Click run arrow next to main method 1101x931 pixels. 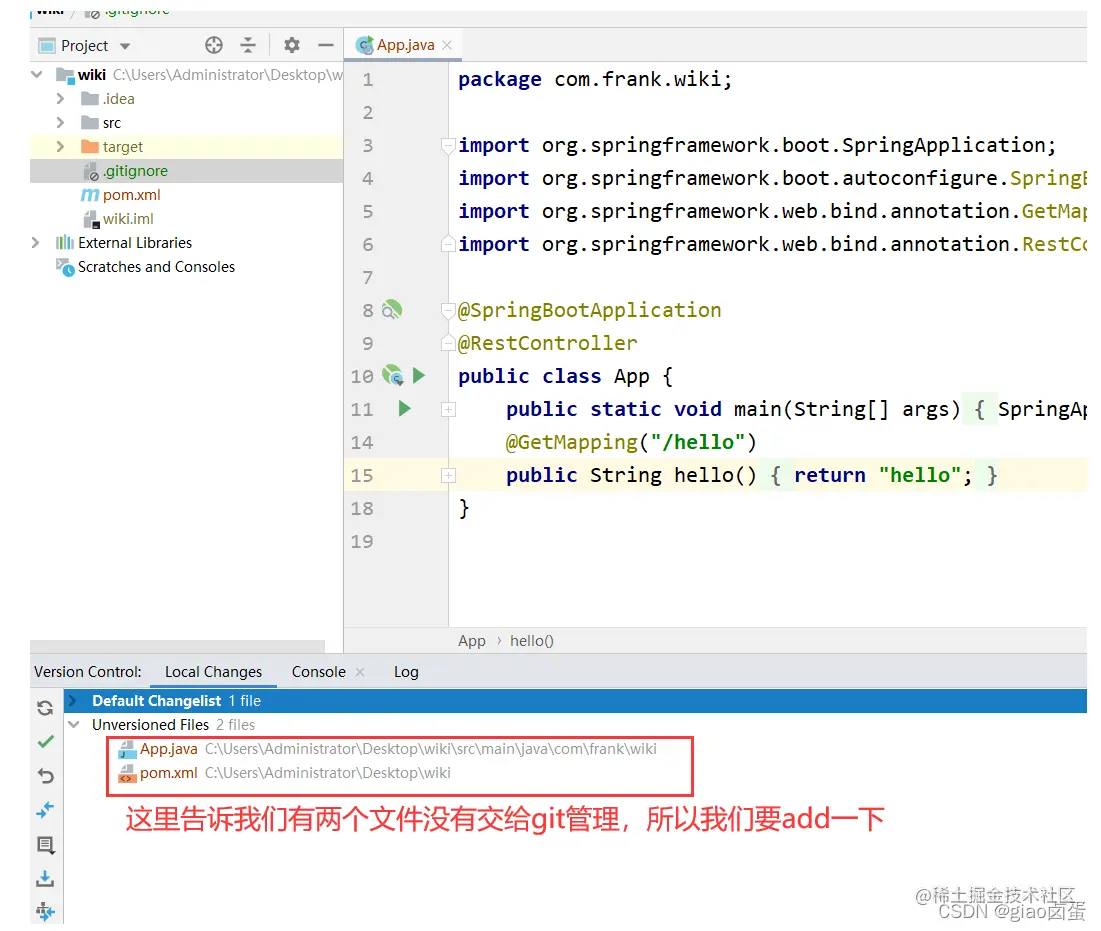[x=404, y=408]
